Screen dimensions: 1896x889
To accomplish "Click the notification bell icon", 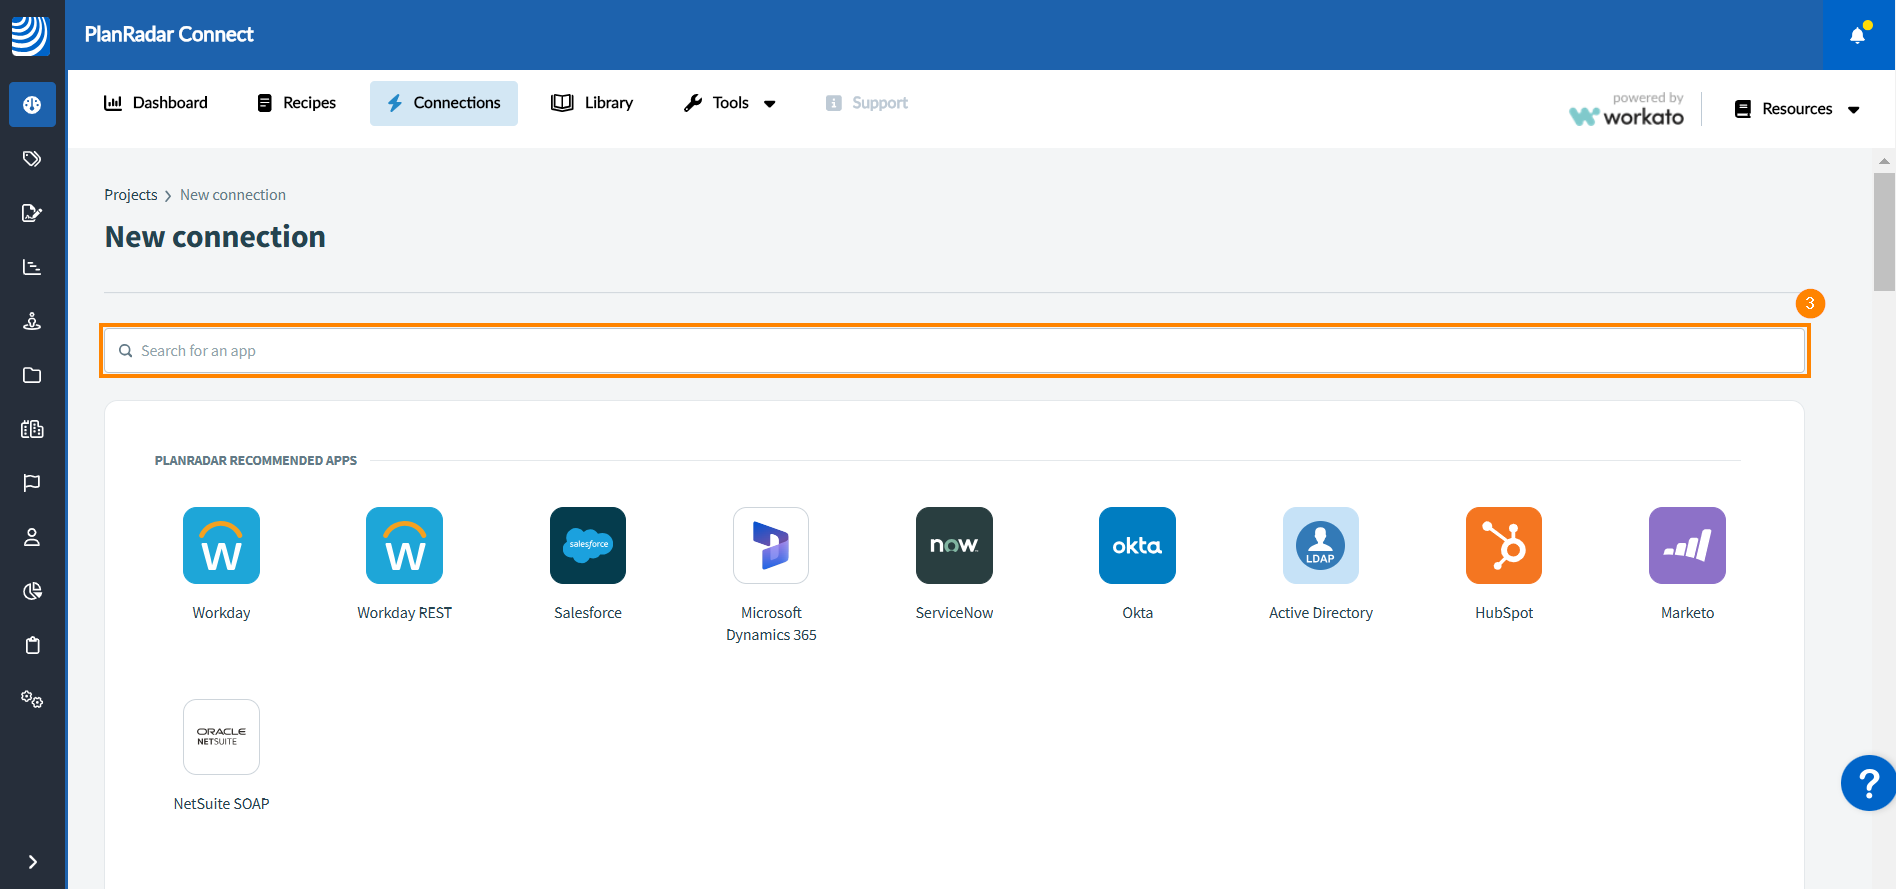I will [x=1857, y=35].
